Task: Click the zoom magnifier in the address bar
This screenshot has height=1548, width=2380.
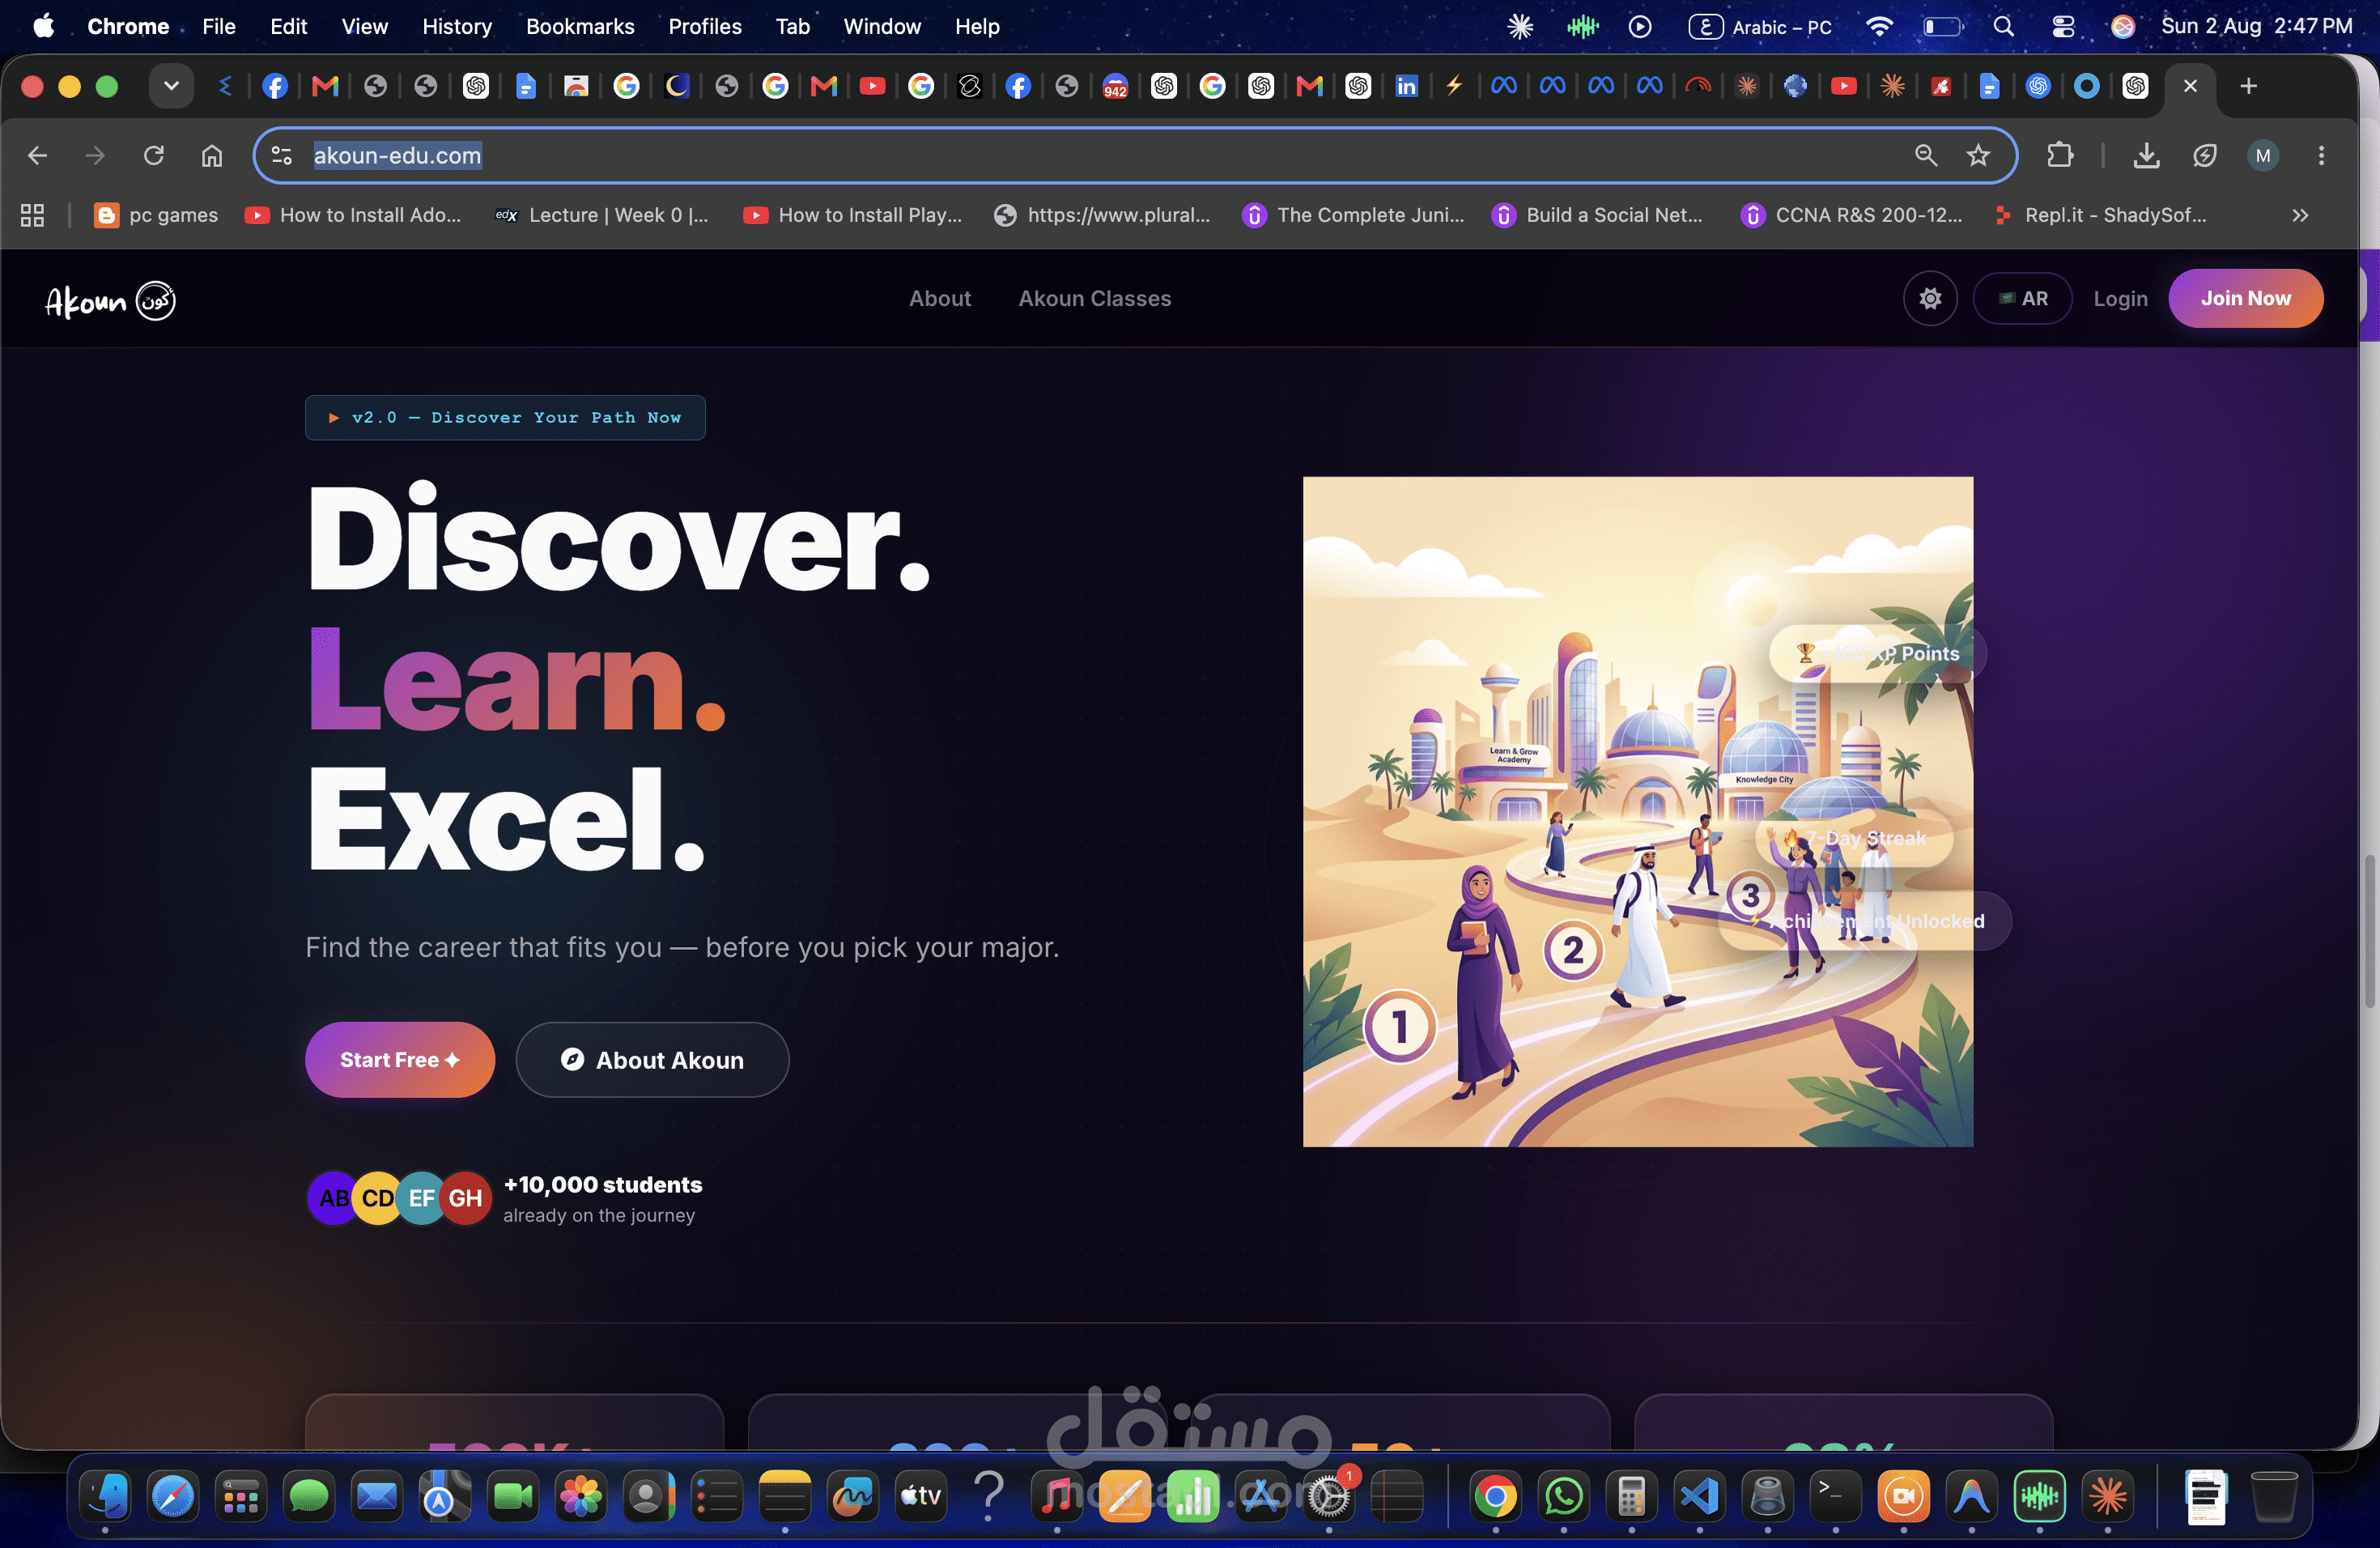Action: (1925, 155)
